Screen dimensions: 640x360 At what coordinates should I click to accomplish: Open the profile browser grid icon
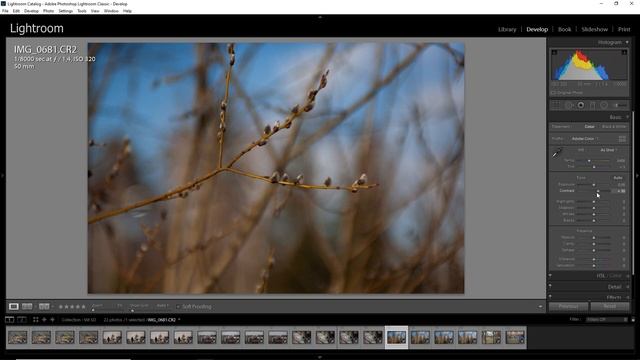(622, 139)
